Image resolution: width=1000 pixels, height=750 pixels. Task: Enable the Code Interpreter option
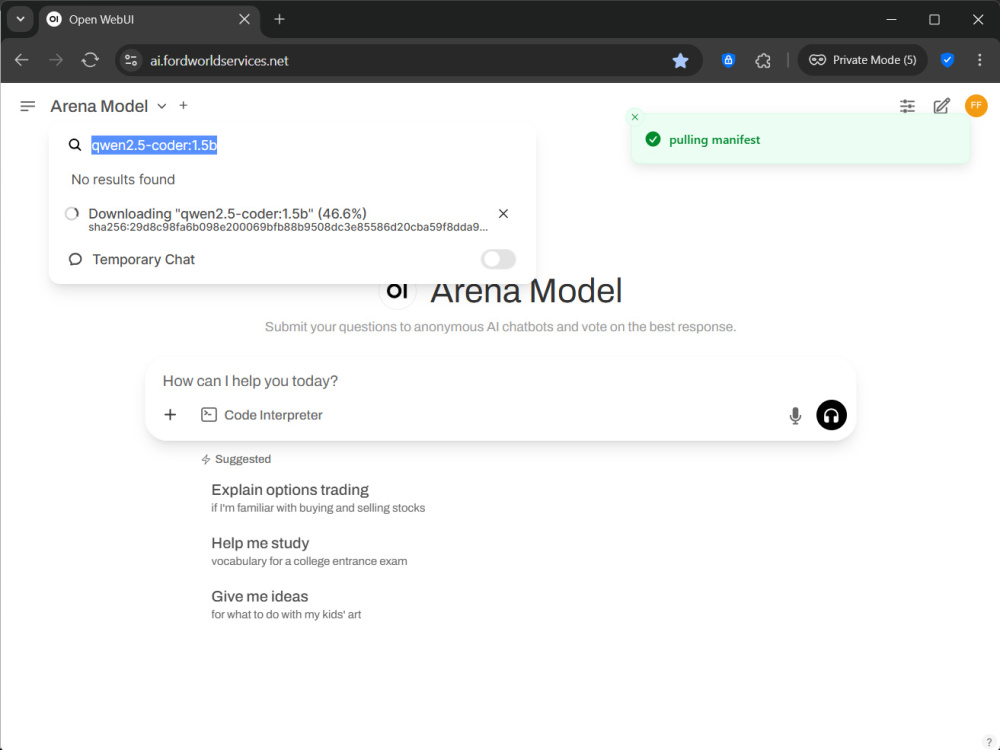tap(262, 415)
